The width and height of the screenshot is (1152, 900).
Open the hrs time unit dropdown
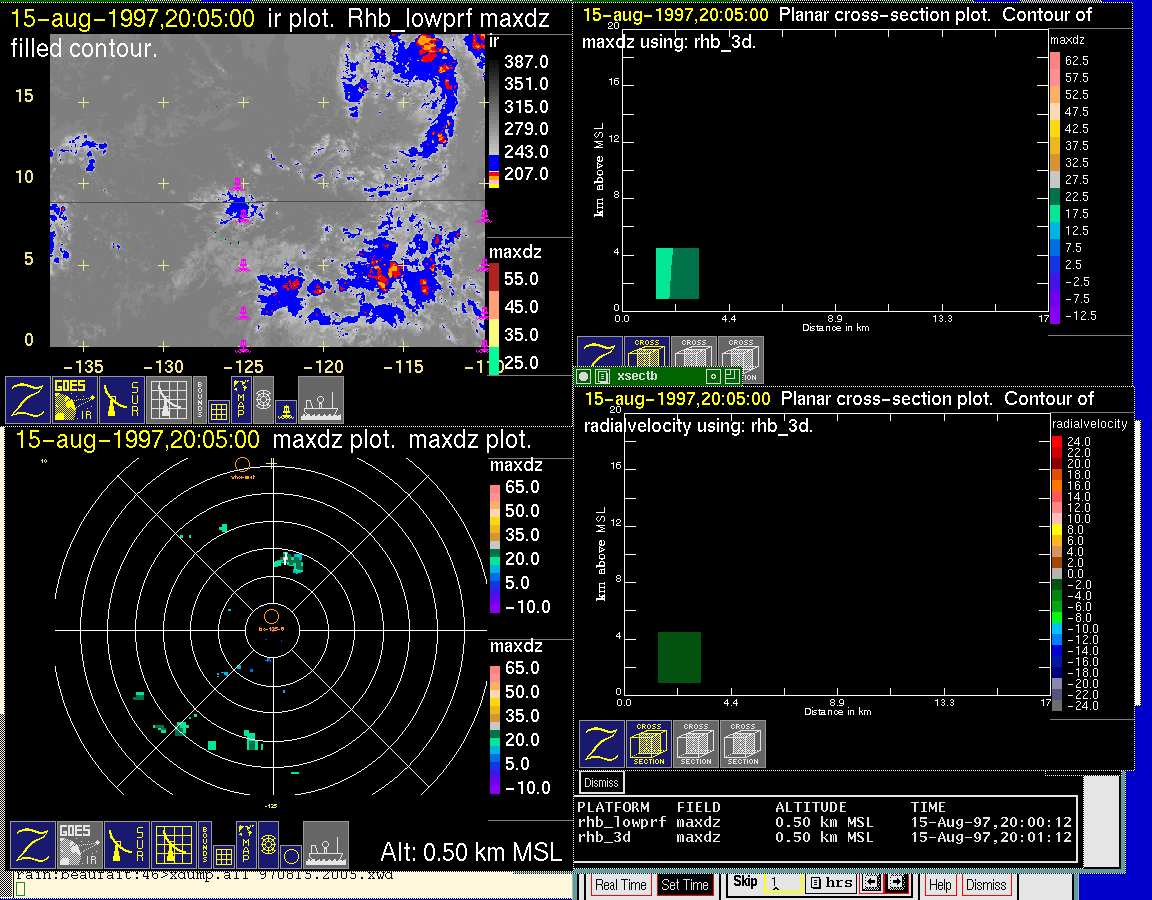pos(830,883)
